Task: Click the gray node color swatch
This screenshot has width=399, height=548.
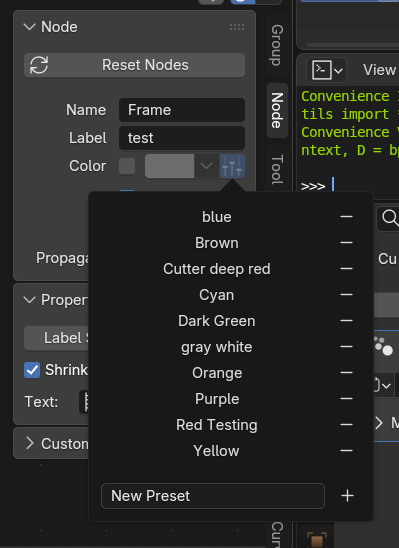Action: coord(169,166)
